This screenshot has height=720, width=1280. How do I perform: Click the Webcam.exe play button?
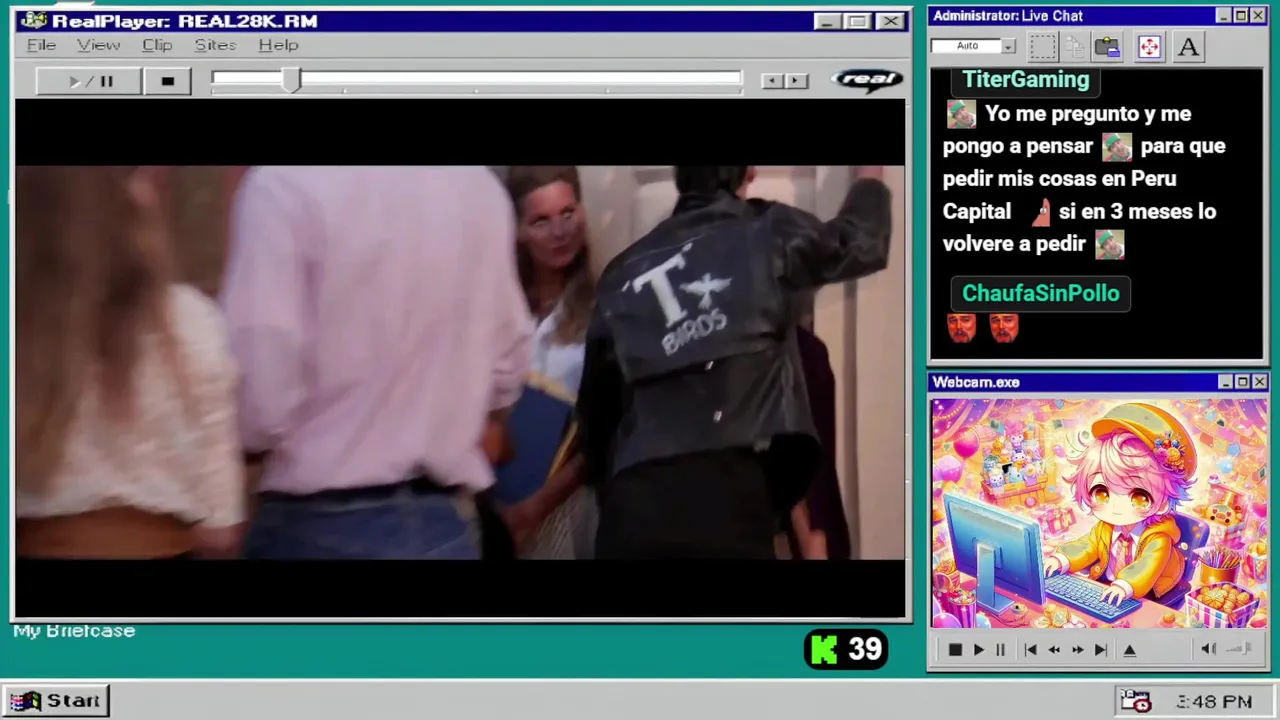tap(978, 650)
